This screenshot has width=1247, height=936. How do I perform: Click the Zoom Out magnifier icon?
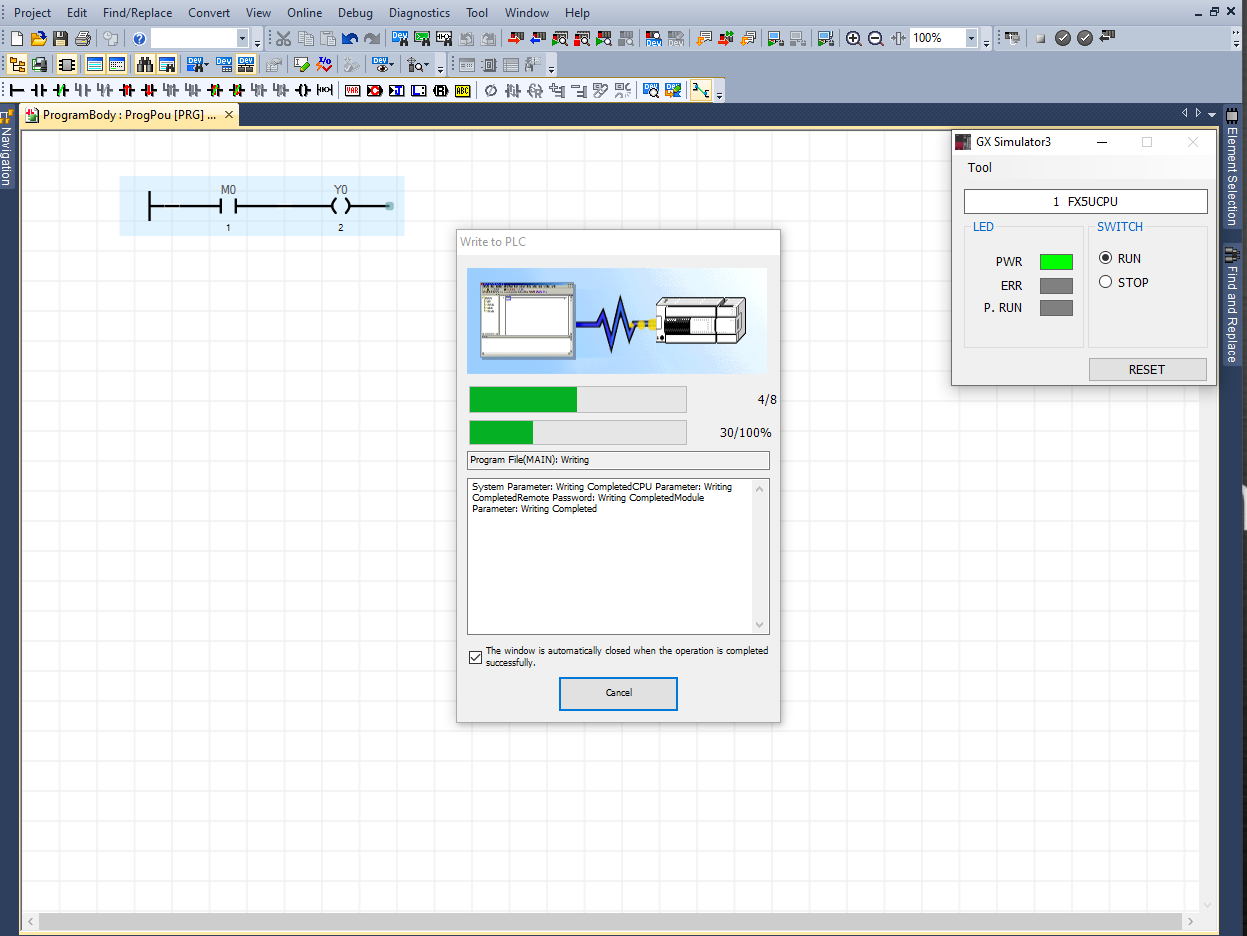tap(875, 39)
